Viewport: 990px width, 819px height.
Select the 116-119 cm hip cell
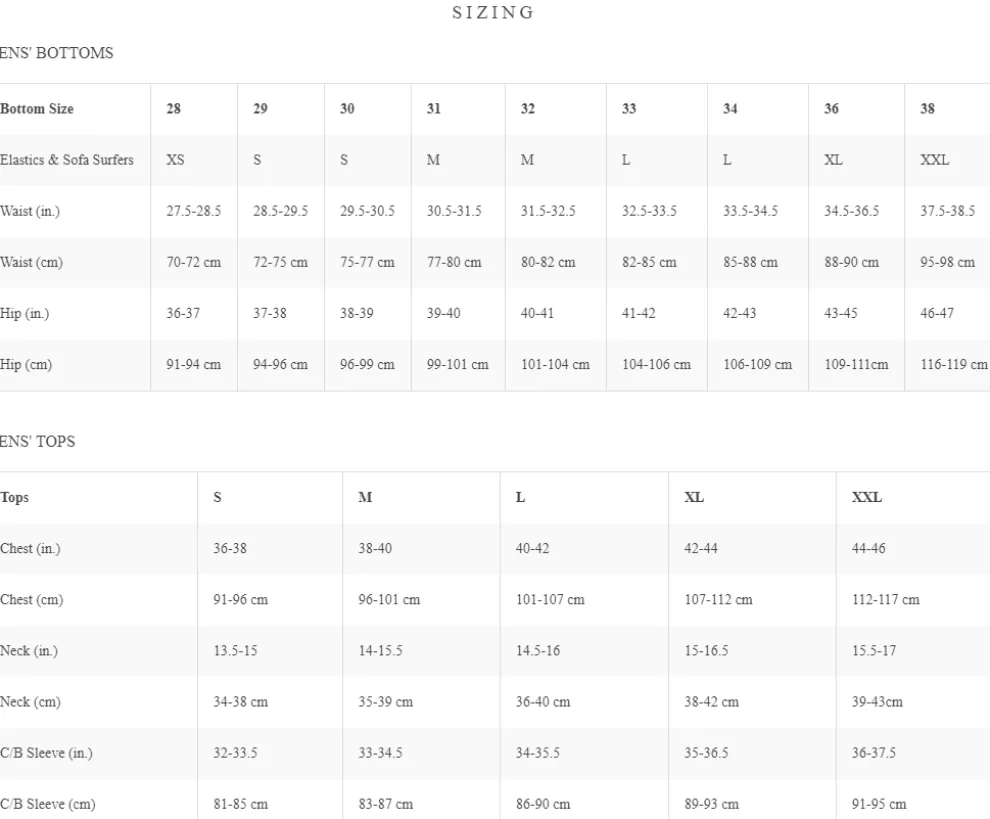[x=953, y=365]
